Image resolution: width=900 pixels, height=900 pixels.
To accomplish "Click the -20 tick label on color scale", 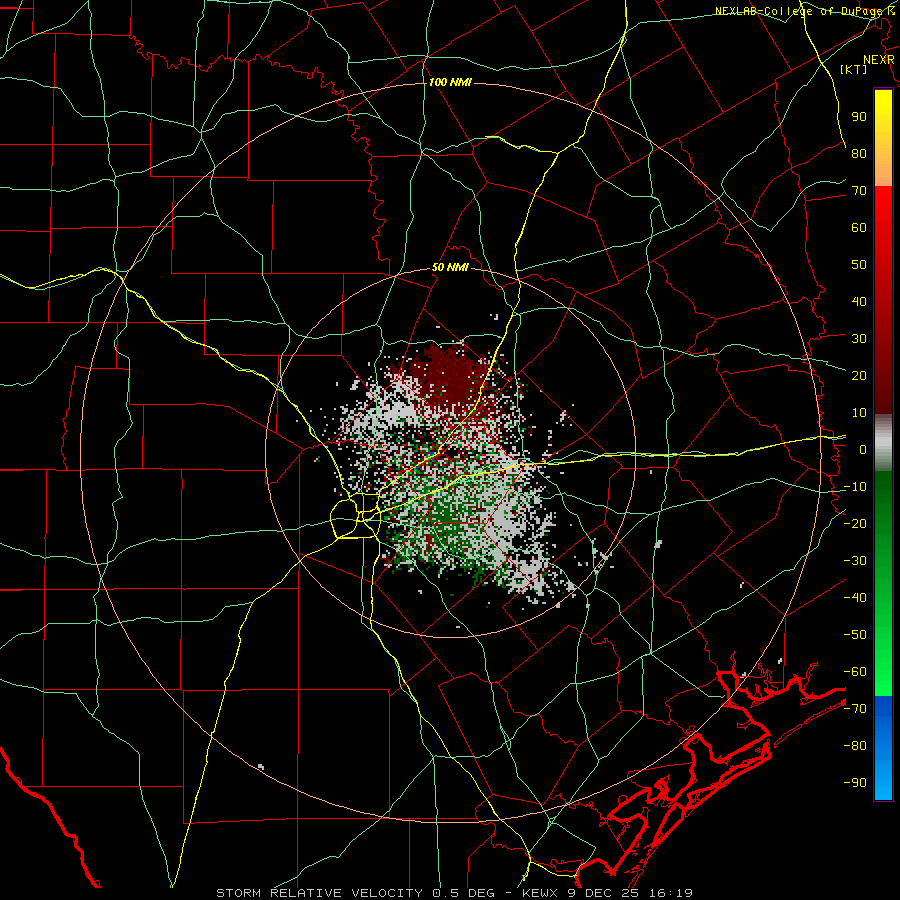I will [x=855, y=523].
